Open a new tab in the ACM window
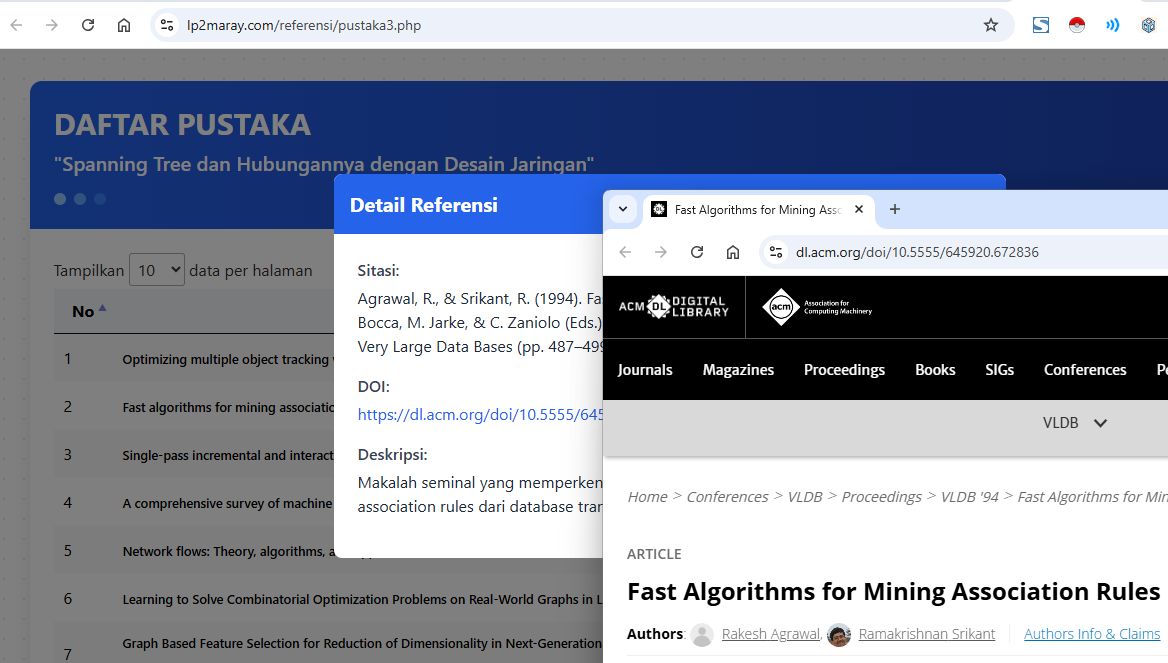Screen dimensions: 1168x663 [895, 209]
